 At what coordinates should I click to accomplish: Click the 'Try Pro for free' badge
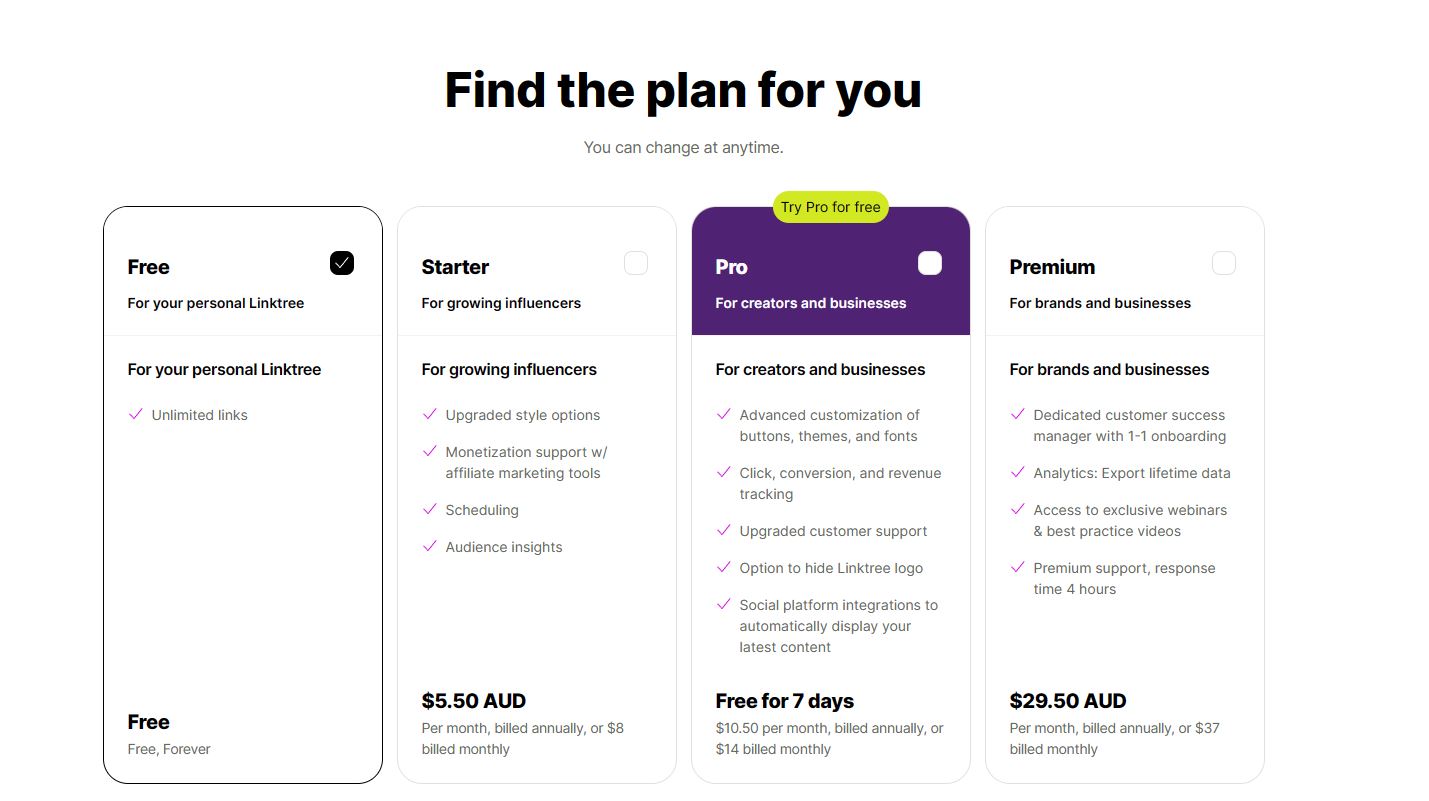[830, 207]
